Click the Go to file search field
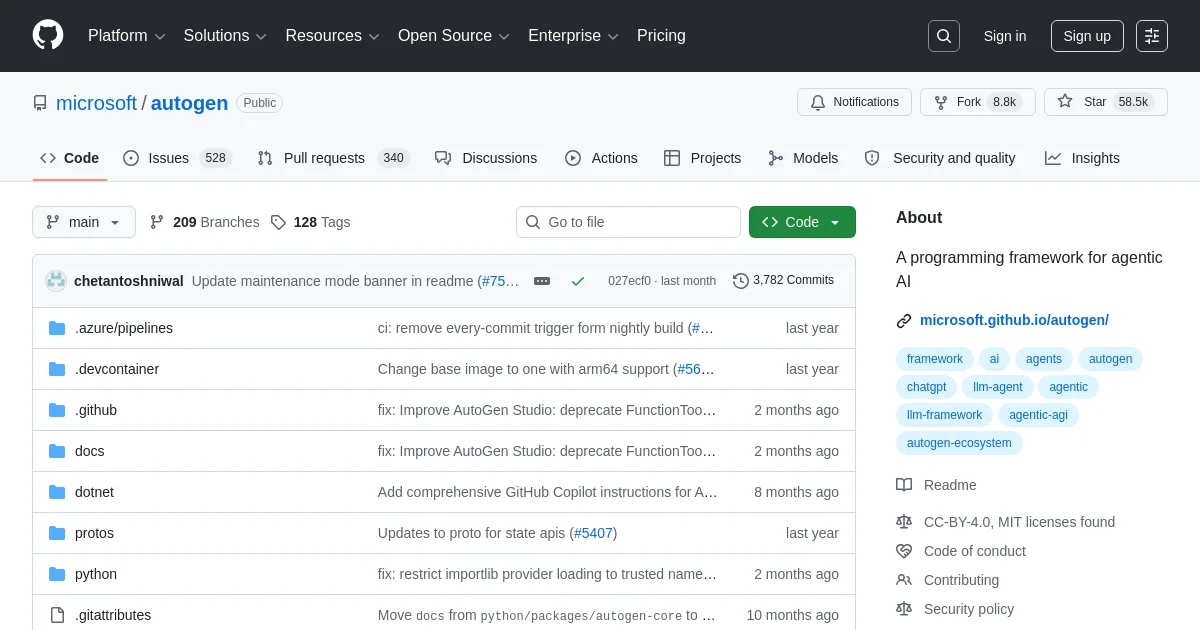Viewport: 1200px width, 630px height. point(627,222)
